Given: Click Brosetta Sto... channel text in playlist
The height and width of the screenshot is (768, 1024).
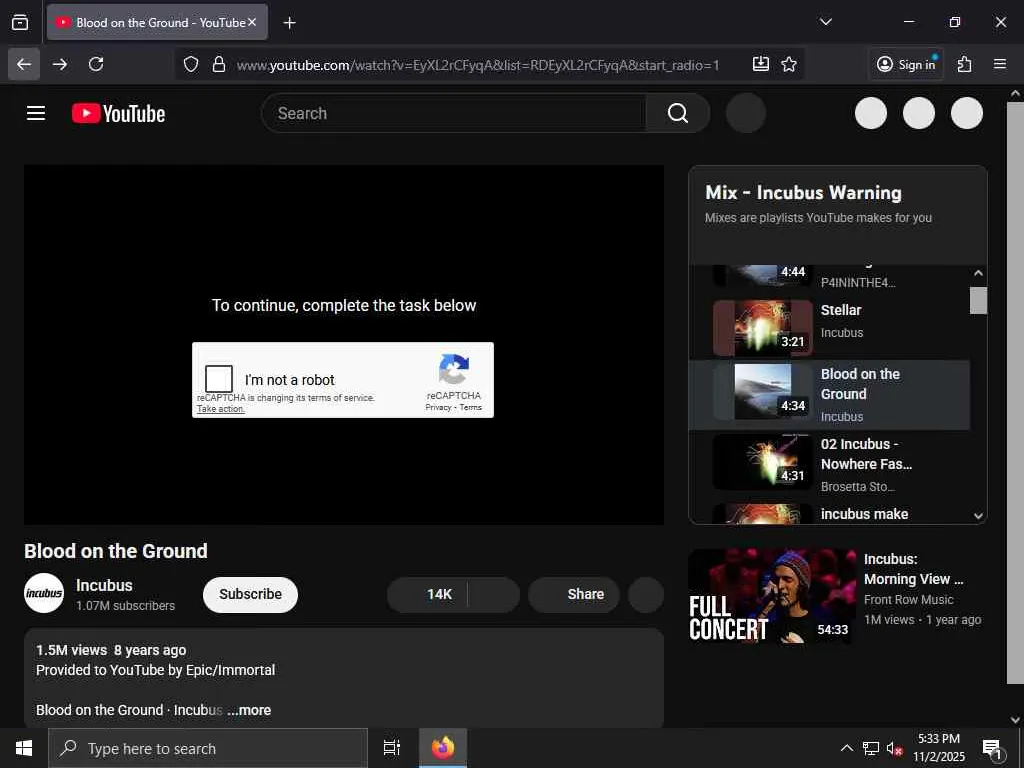Looking at the screenshot, I should (858, 487).
